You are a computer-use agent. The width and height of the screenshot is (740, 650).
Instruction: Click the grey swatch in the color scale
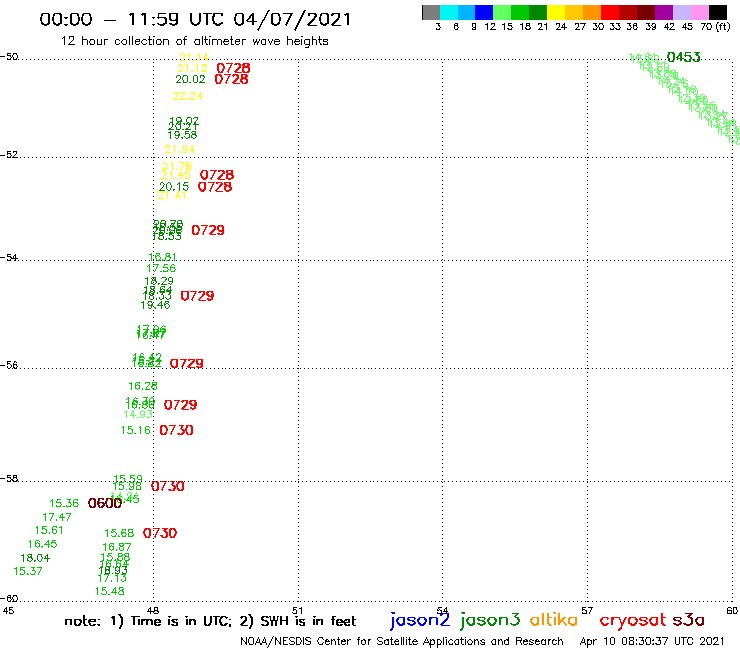tap(431, 12)
